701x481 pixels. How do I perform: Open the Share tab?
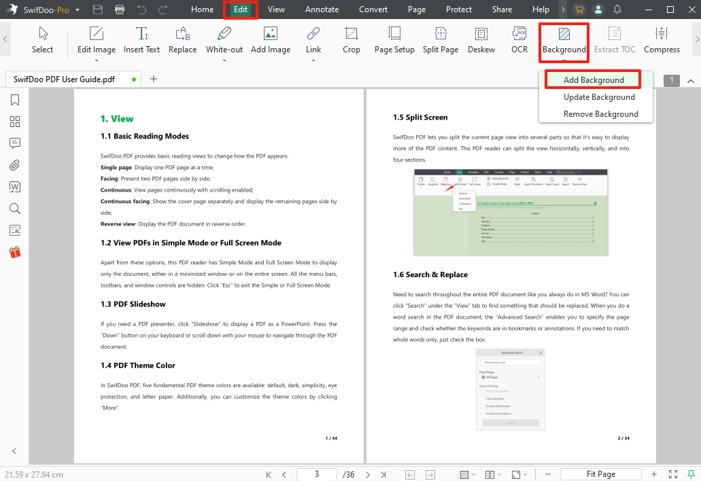coord(502,9)
